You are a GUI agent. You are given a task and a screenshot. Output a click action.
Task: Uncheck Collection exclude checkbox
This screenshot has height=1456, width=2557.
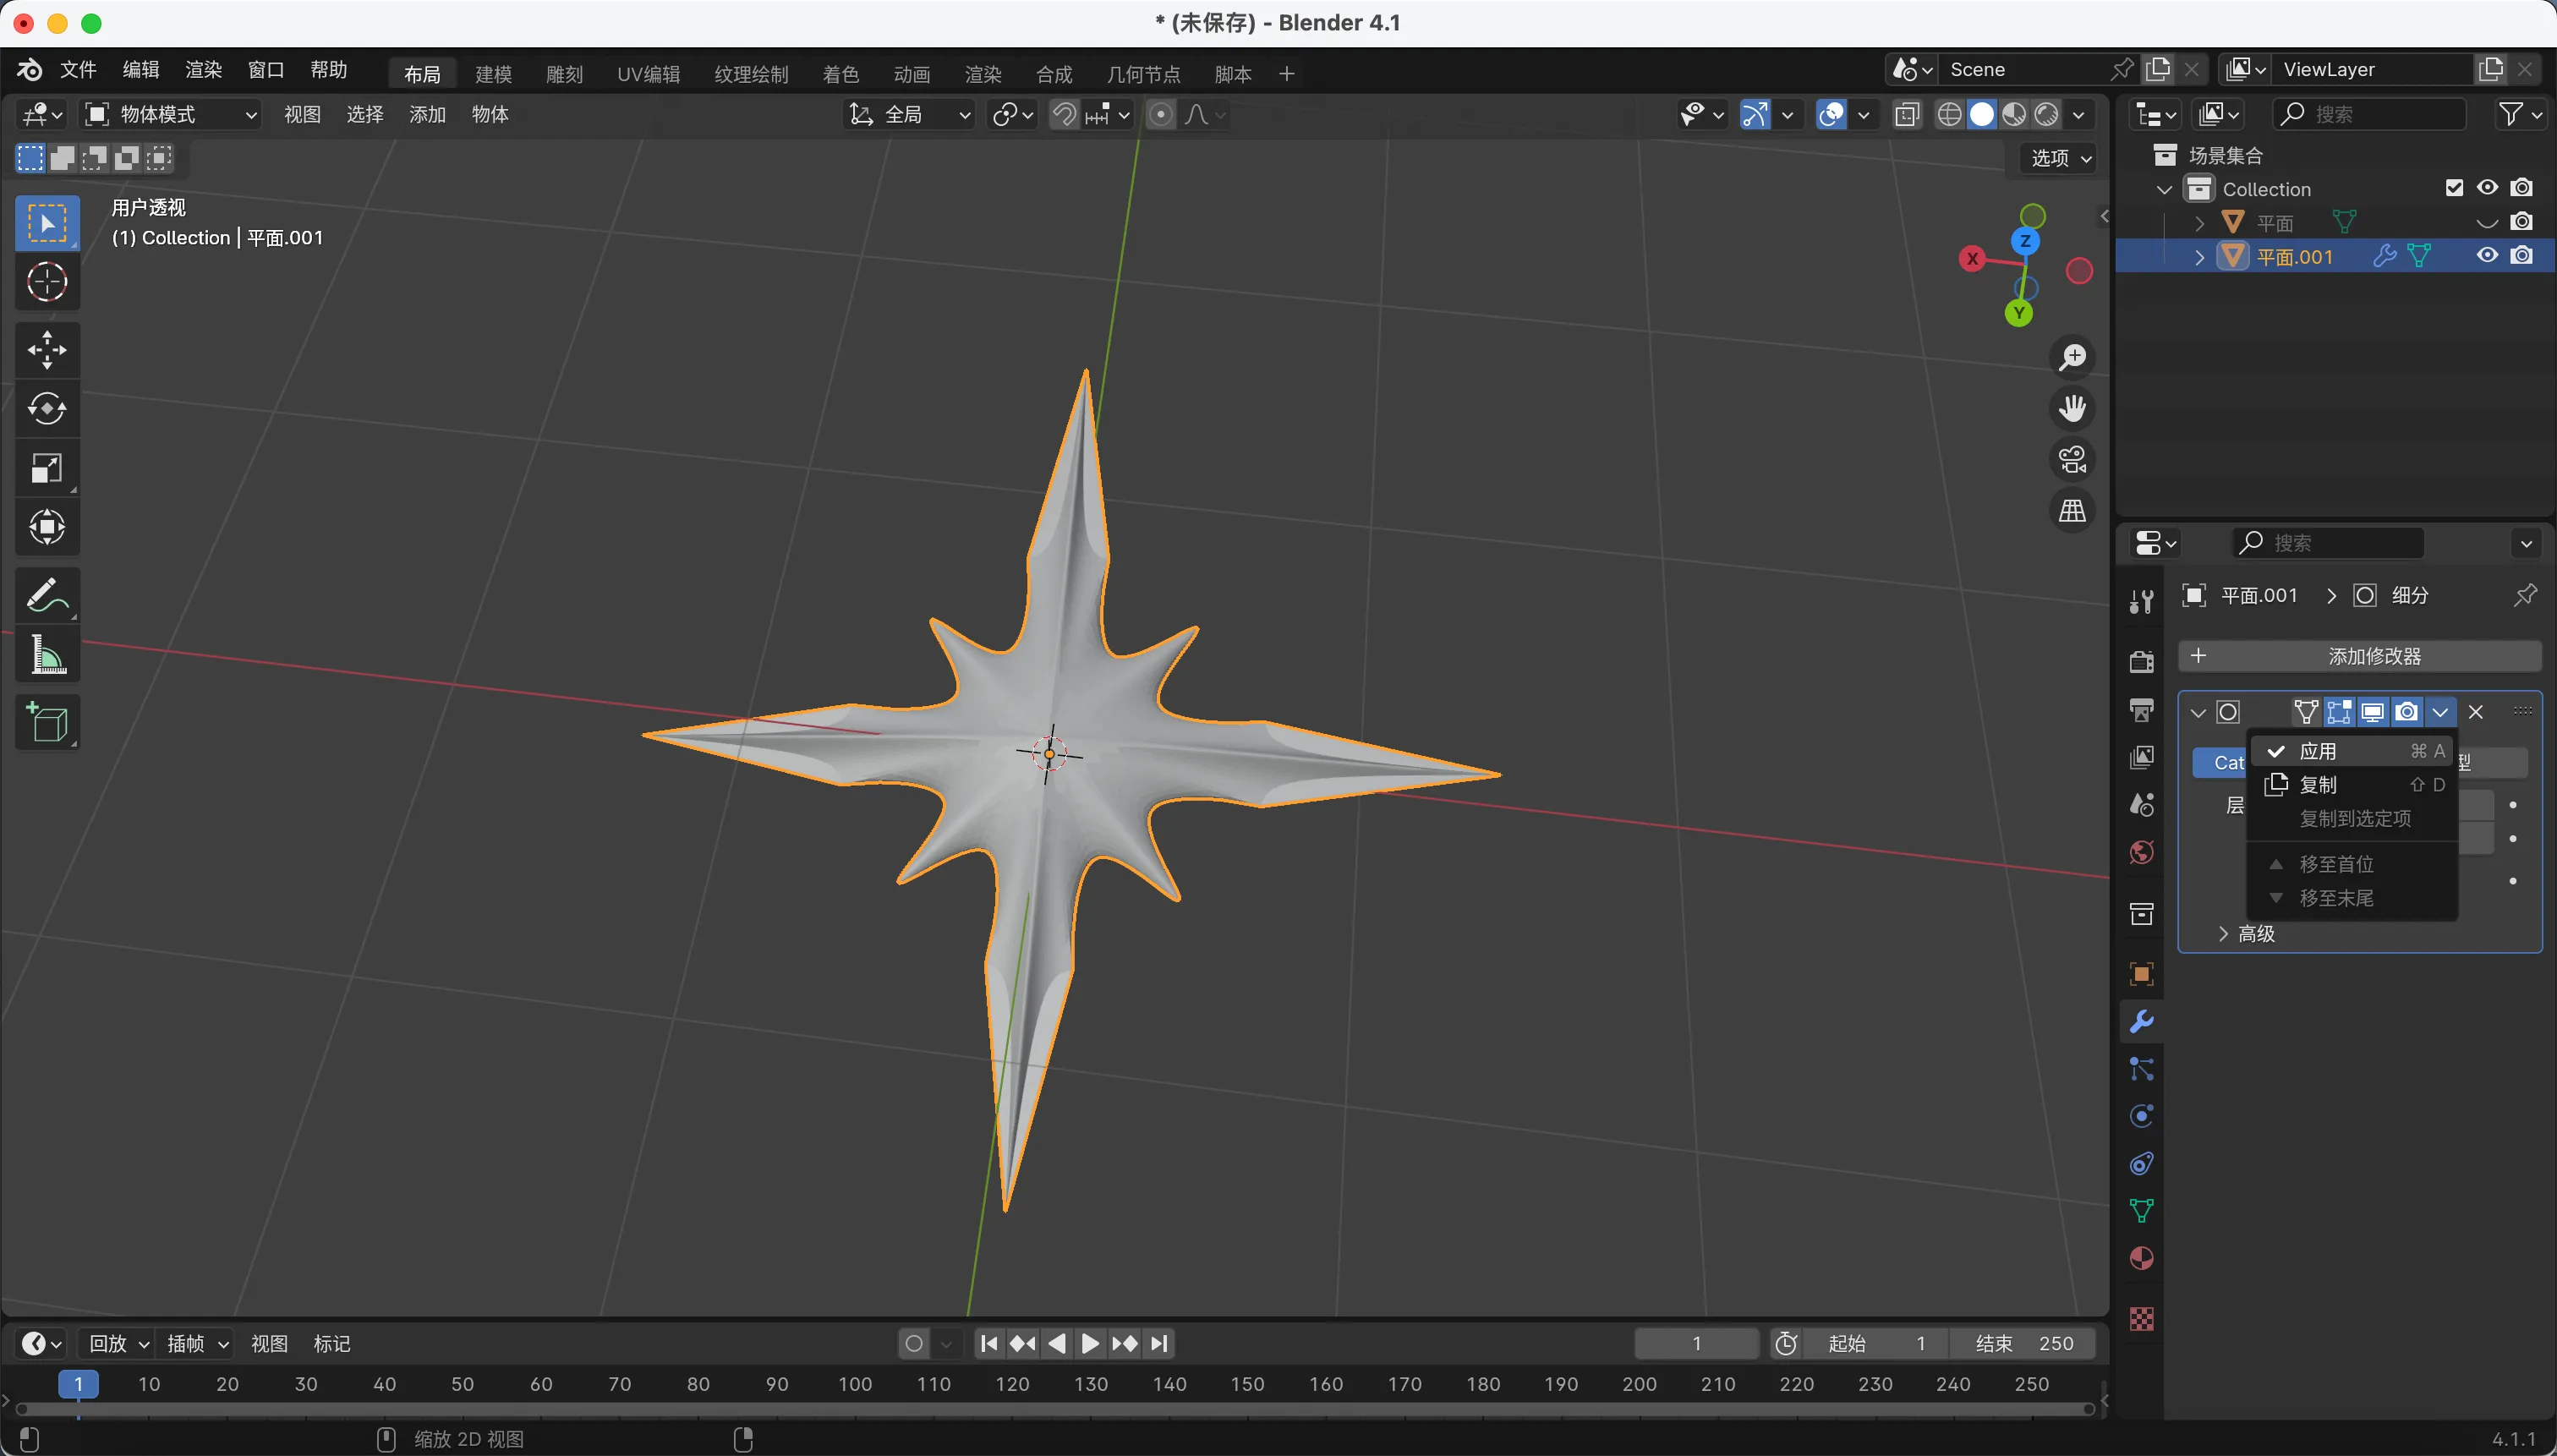(2454, 188)
